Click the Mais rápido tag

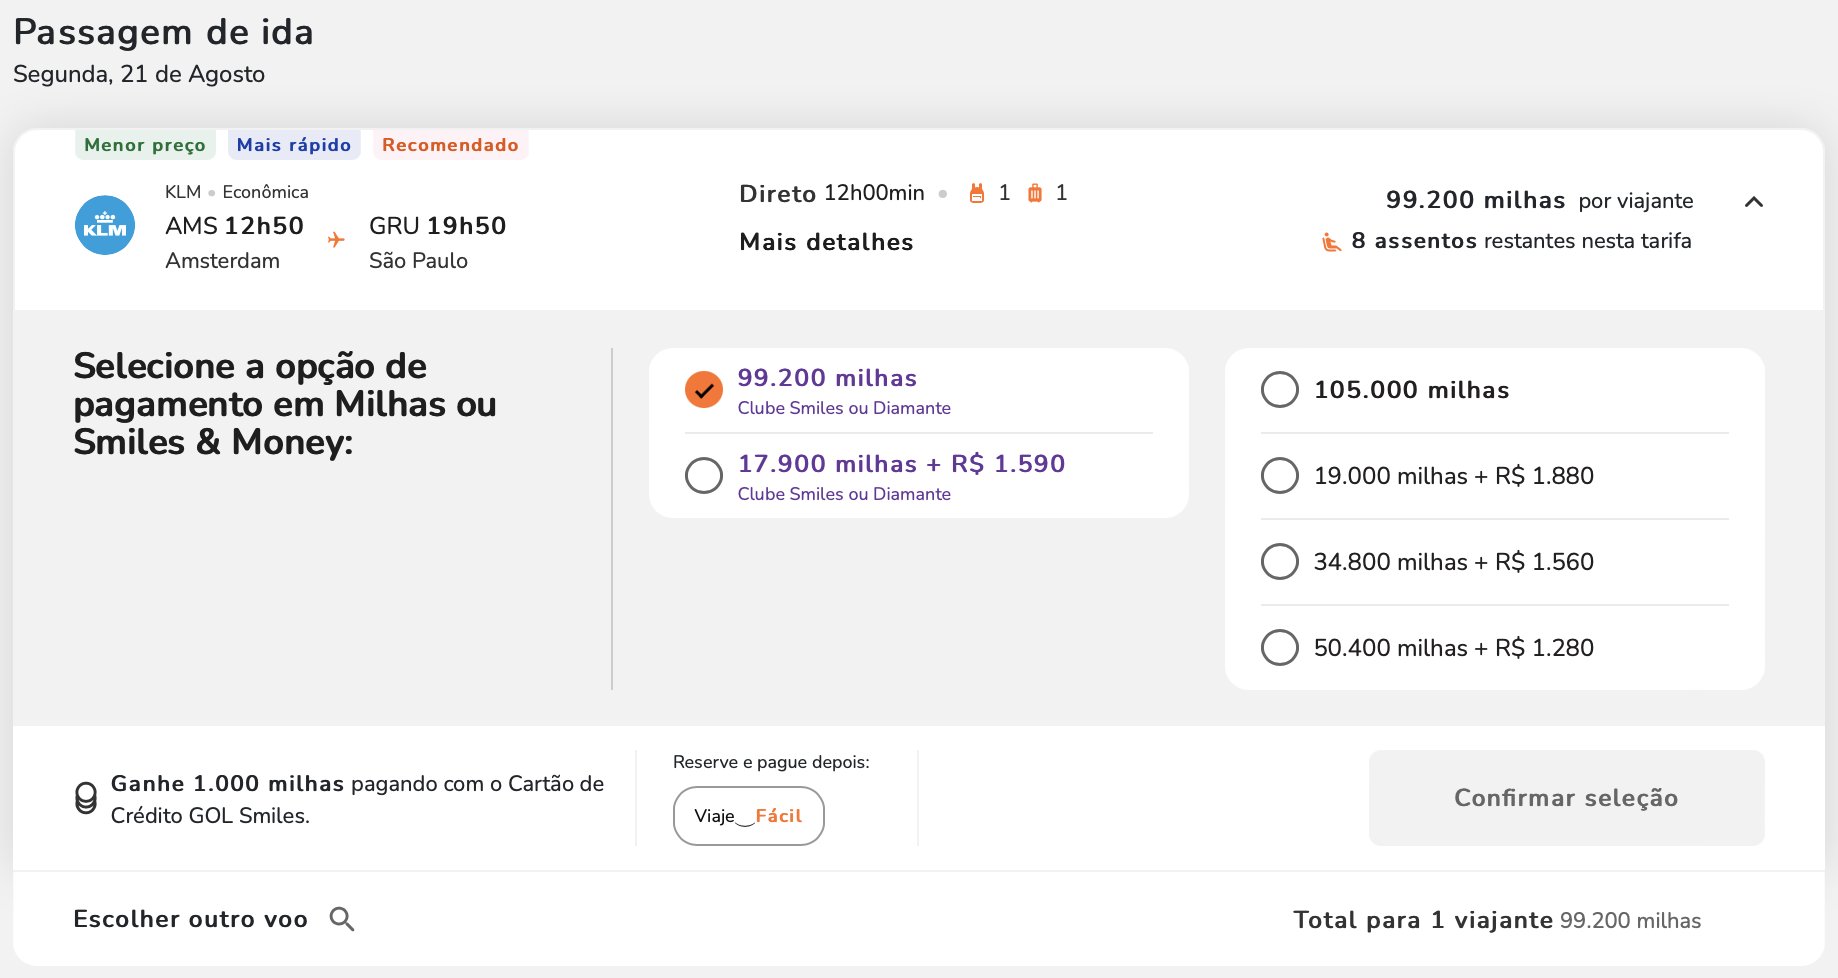294,145
